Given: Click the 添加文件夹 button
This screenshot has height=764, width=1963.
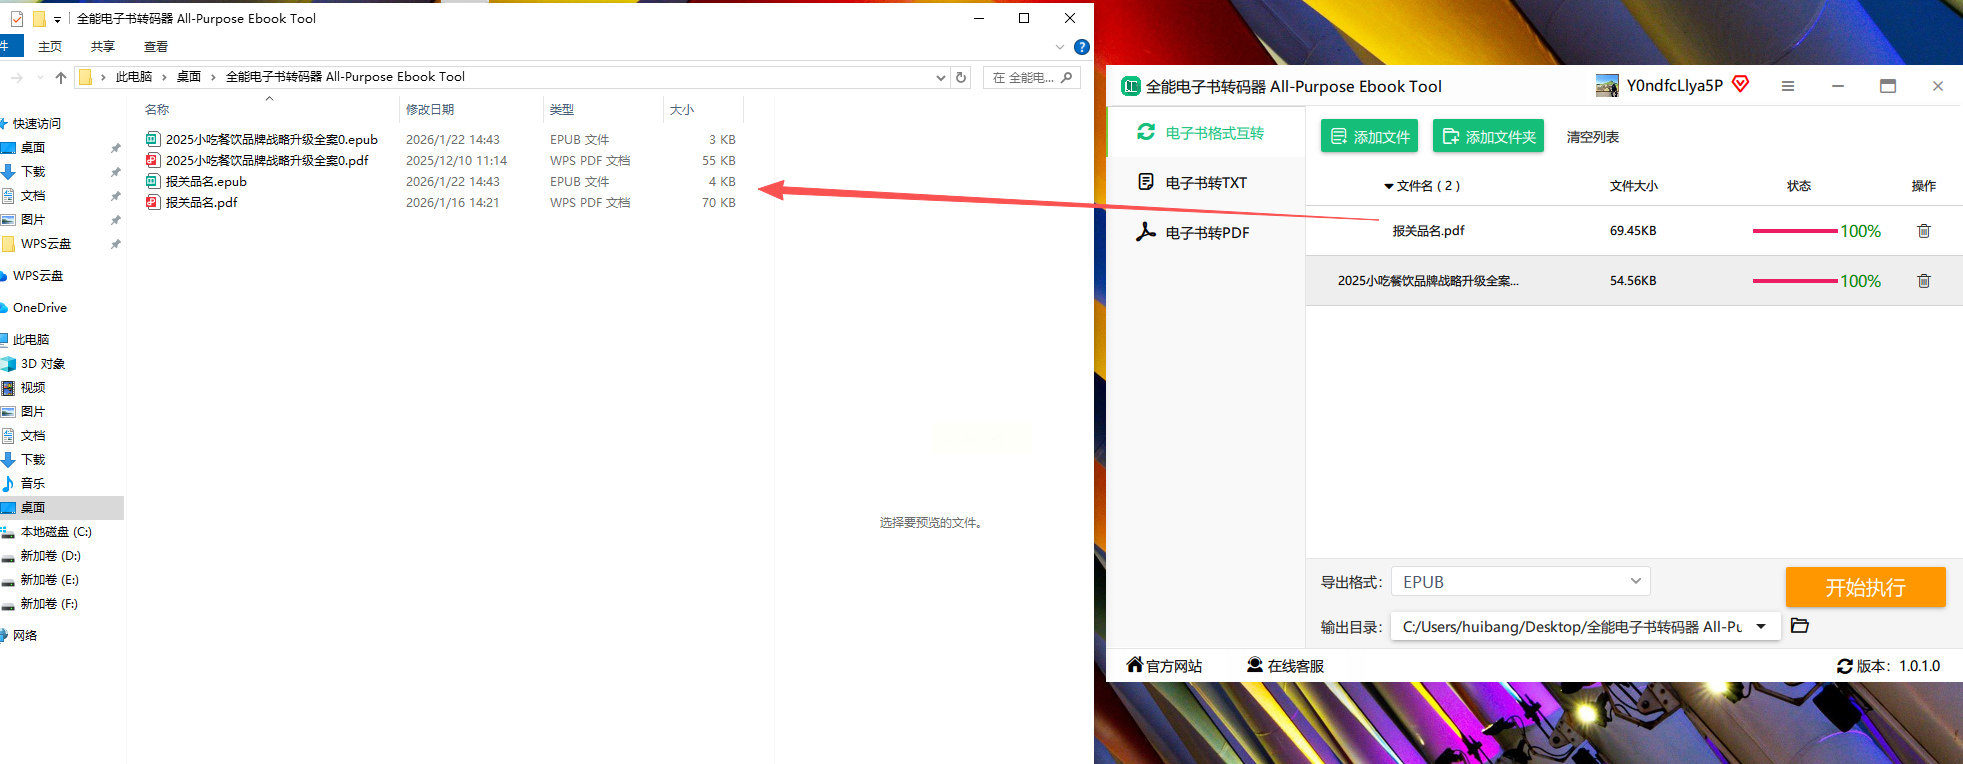Looking at the screenshot, I should coord(1488,136).
